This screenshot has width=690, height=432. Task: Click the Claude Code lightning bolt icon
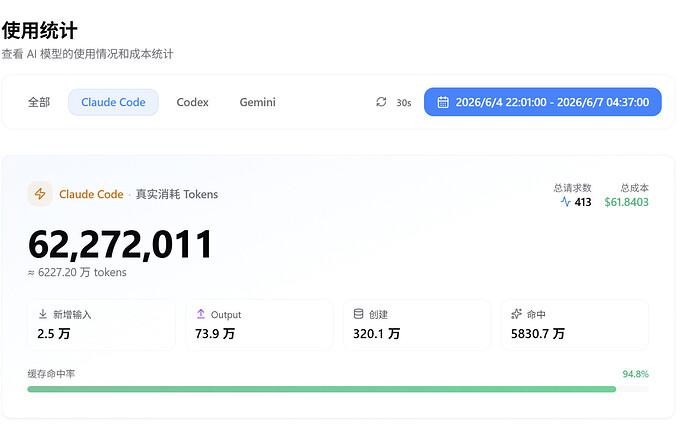[x=40, y=194]
